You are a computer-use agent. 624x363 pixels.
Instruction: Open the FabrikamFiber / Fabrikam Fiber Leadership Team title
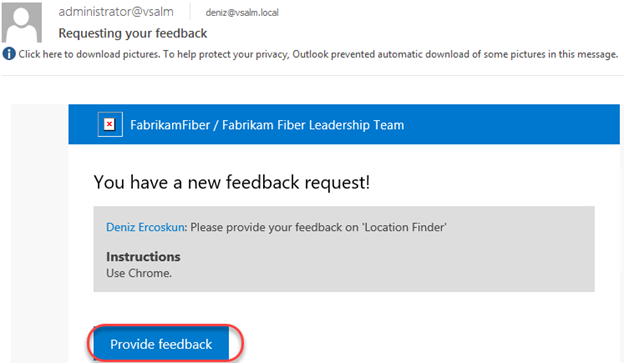(x=267, y=125)
